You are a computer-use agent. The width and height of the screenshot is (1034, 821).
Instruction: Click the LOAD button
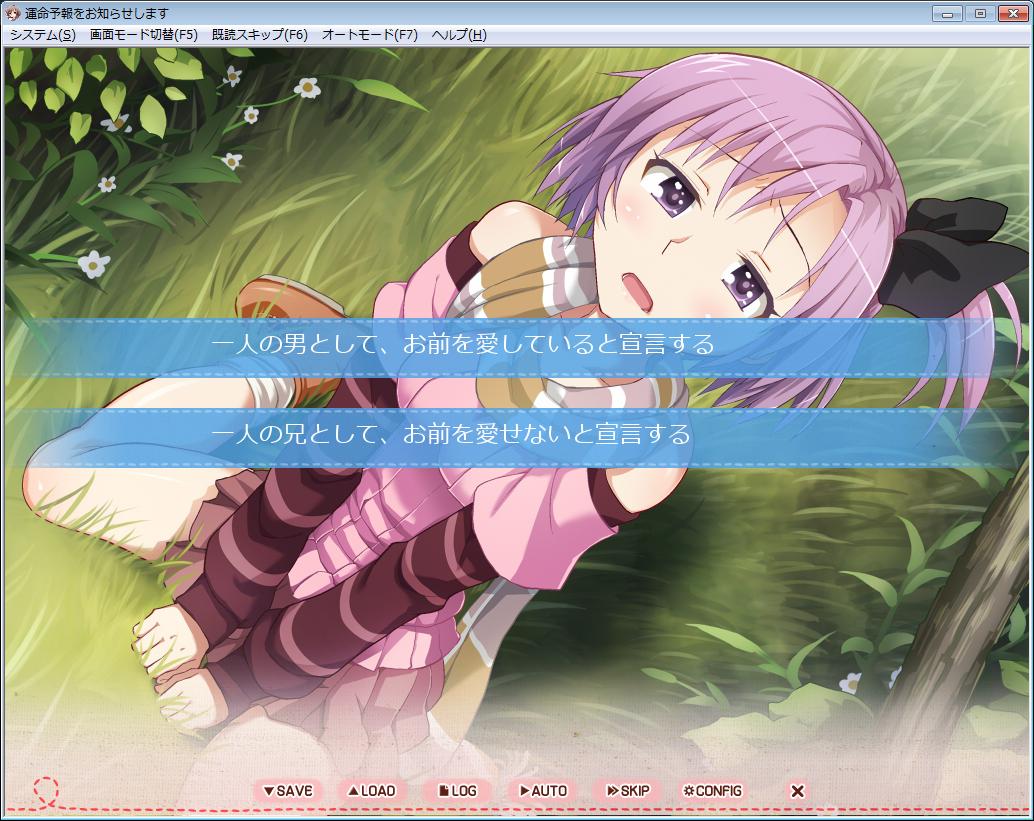pyautogui.click(x=372, y=791)
